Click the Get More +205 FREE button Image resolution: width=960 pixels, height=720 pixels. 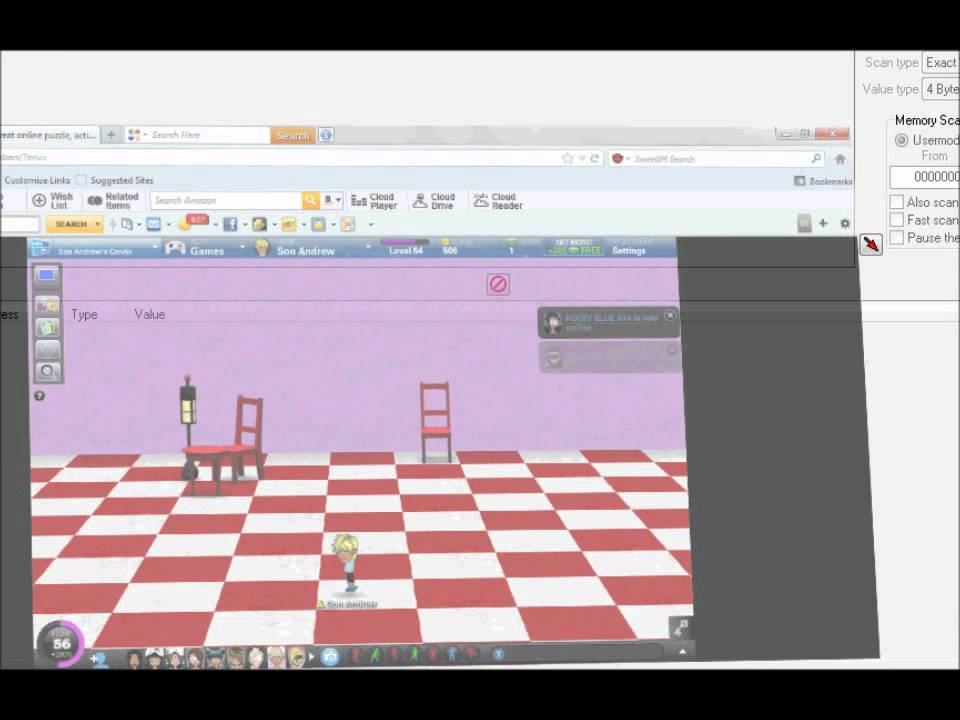click(x=574, y=247)
